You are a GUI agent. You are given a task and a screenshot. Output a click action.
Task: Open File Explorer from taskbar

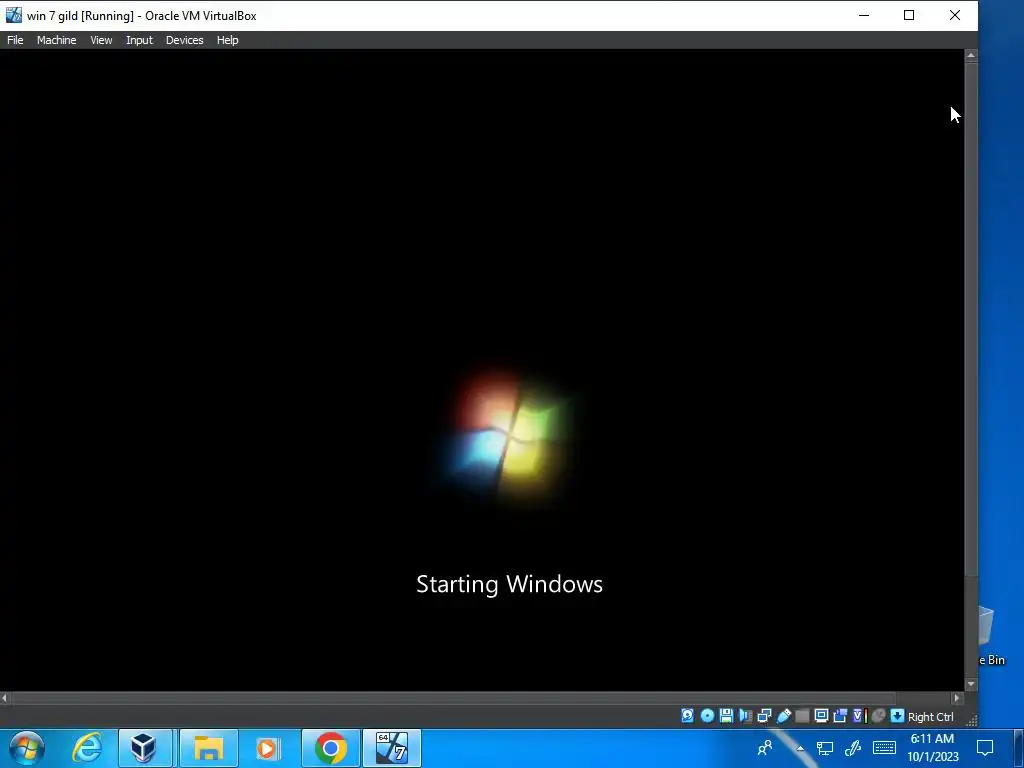click(208, 748)
